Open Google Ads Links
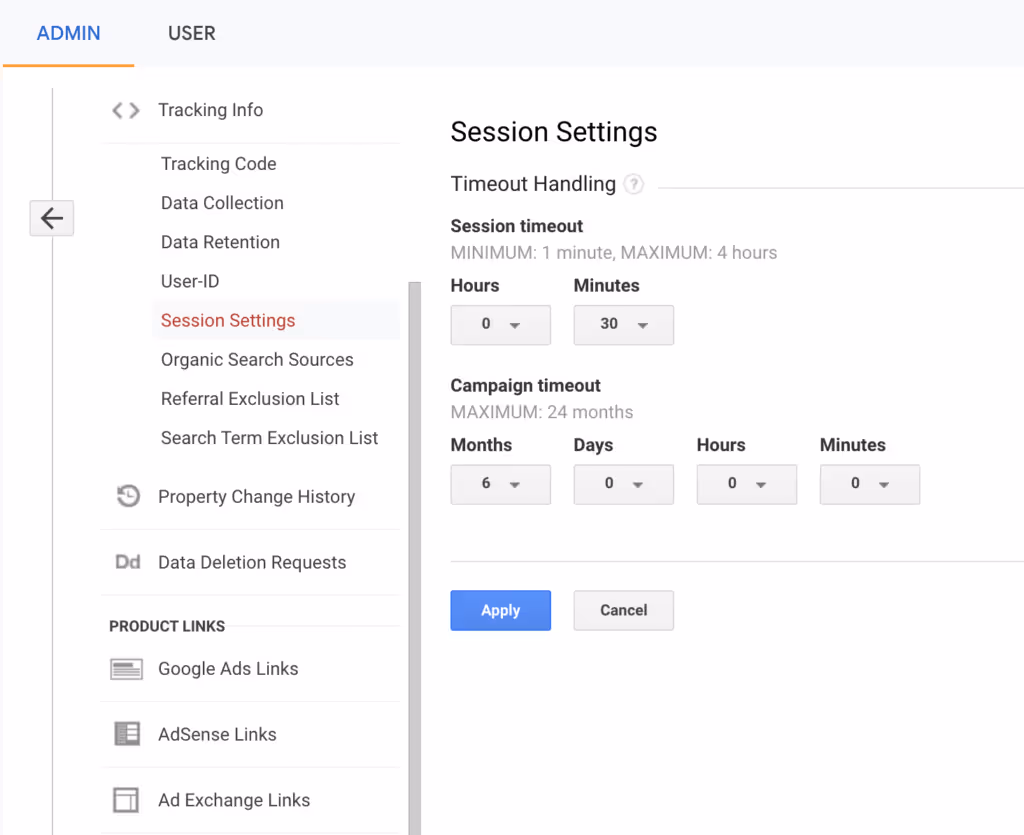This screenshot has height=835, width=1024. (x=228, y=669)
